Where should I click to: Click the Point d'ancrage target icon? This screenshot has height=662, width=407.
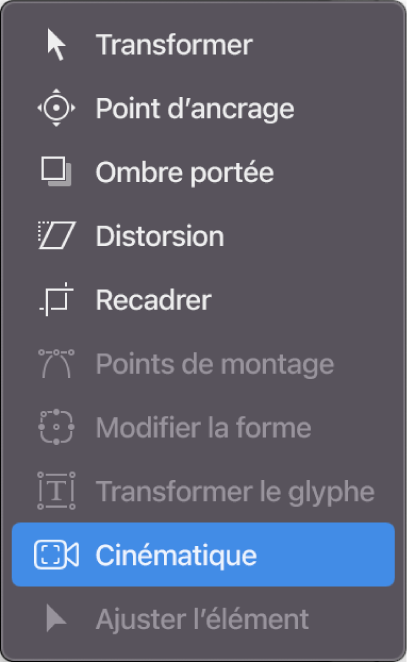click(x=56, y=108)
